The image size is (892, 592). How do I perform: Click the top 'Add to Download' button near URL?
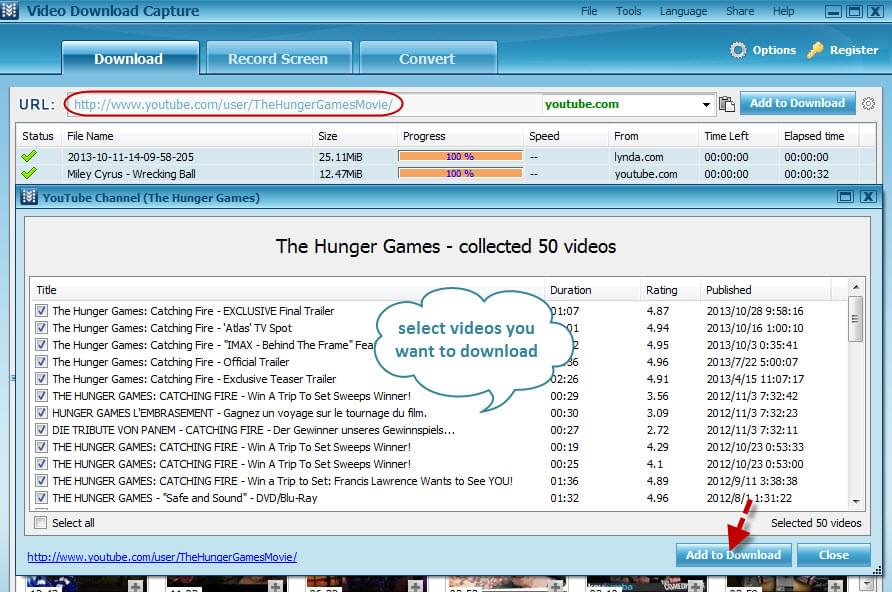pos(798,104)
